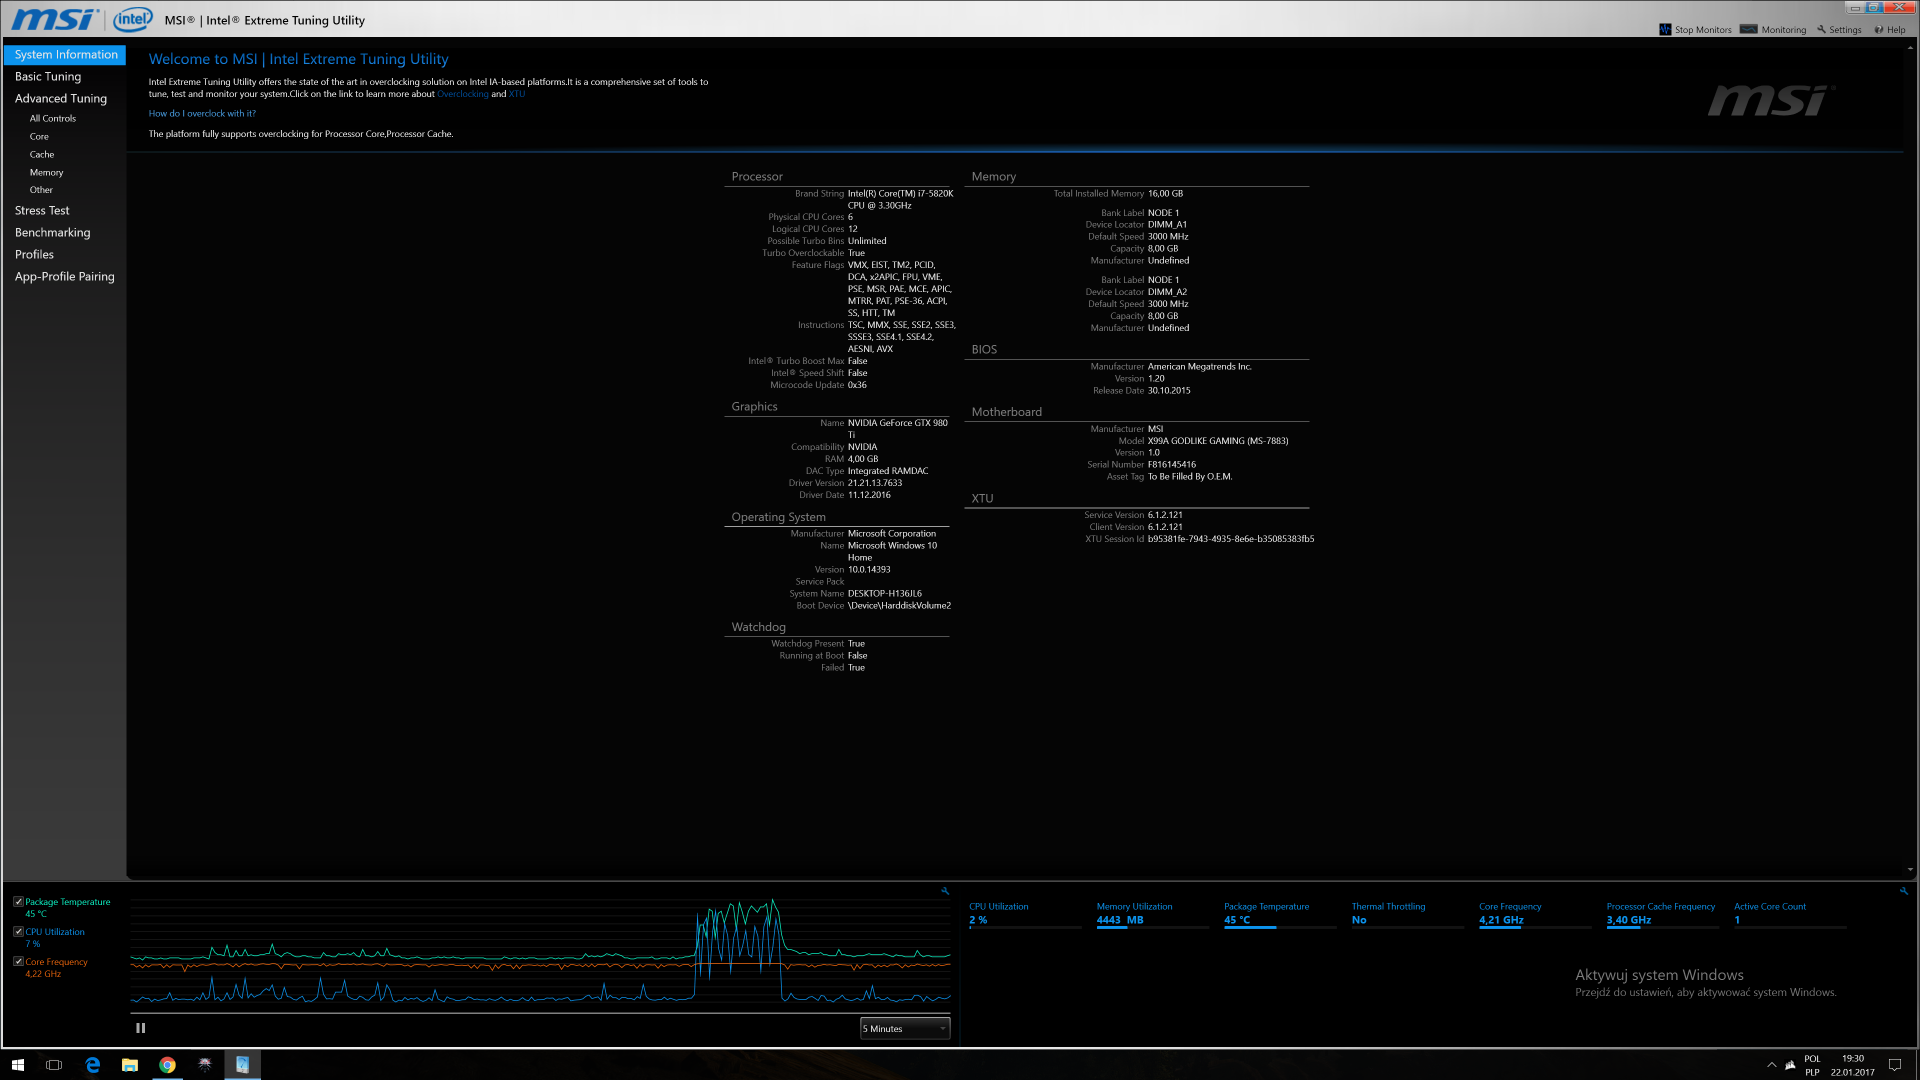Pause the monitoring graph
The image size is (1920, 1080).
click(x=141, y=1028)
